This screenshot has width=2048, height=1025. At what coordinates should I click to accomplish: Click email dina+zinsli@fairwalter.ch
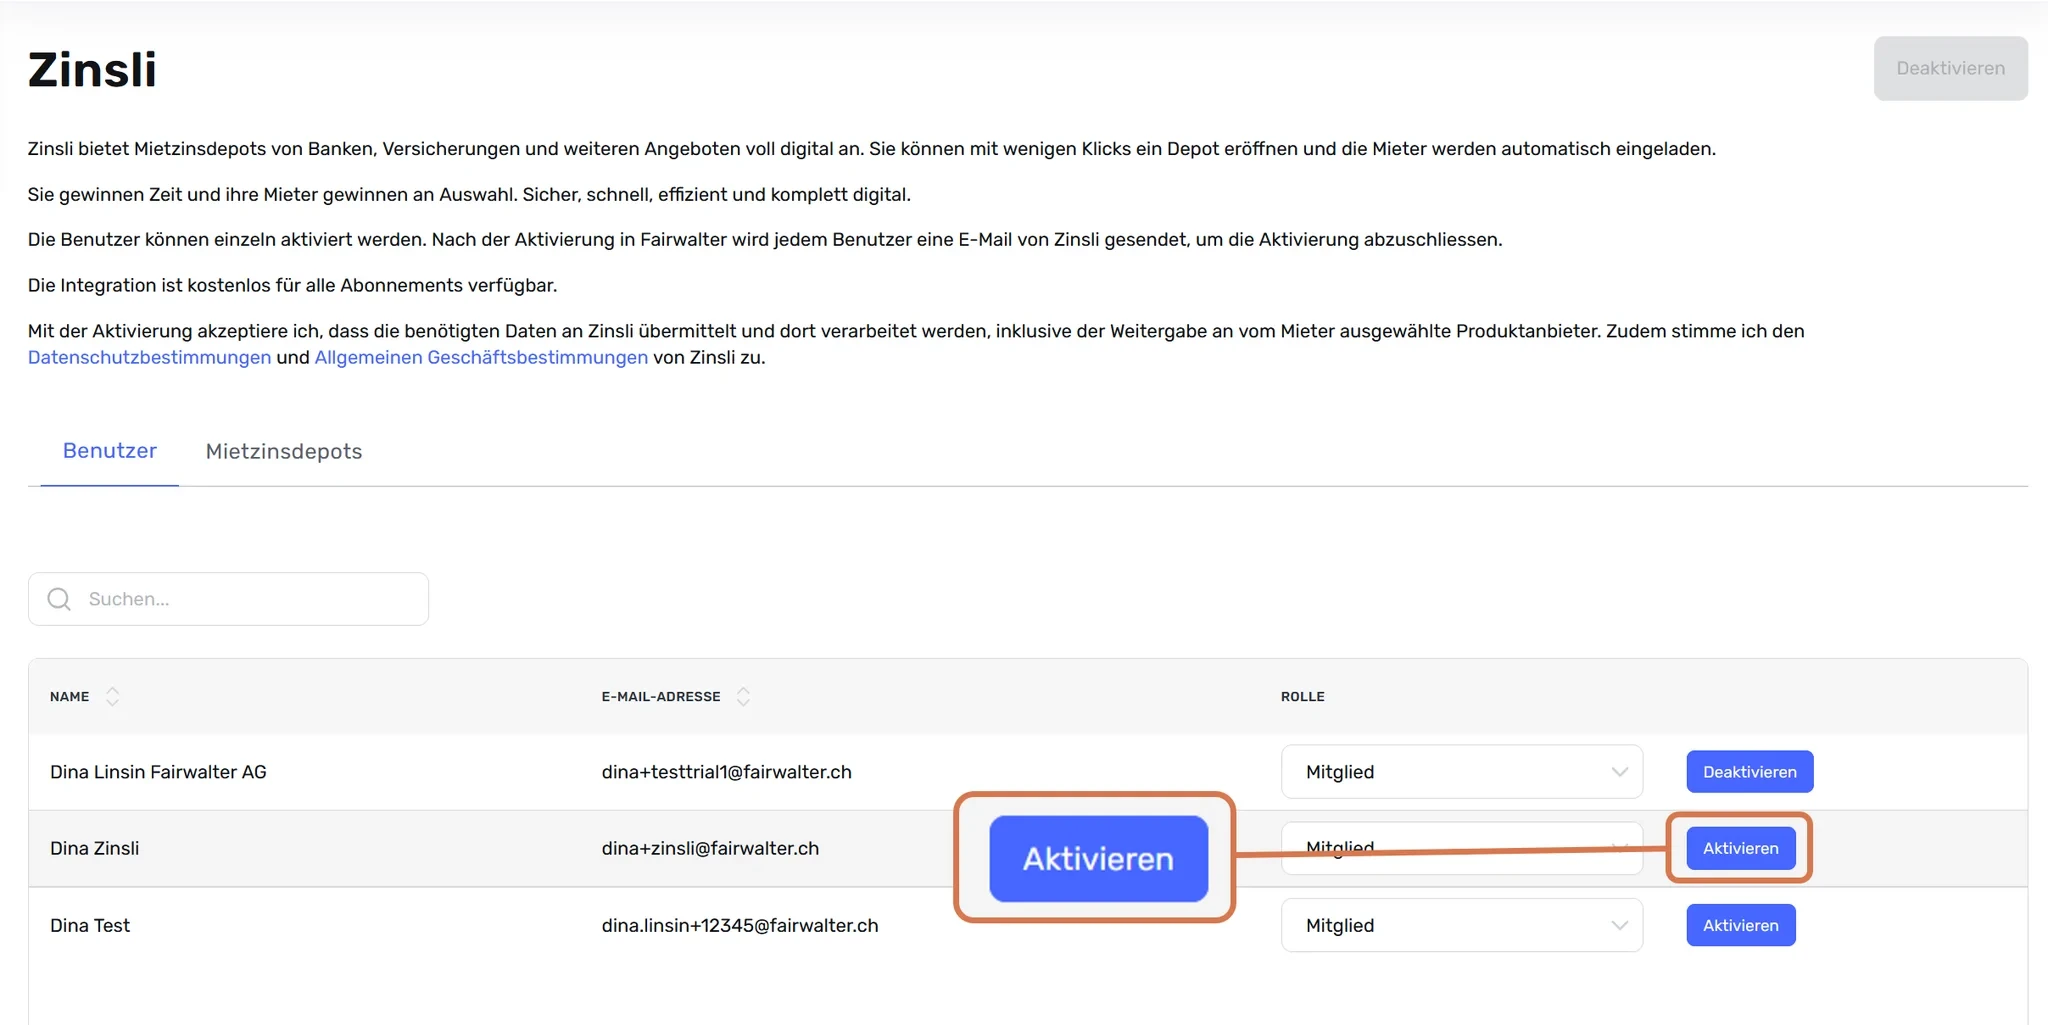click(x=710, y=848)
